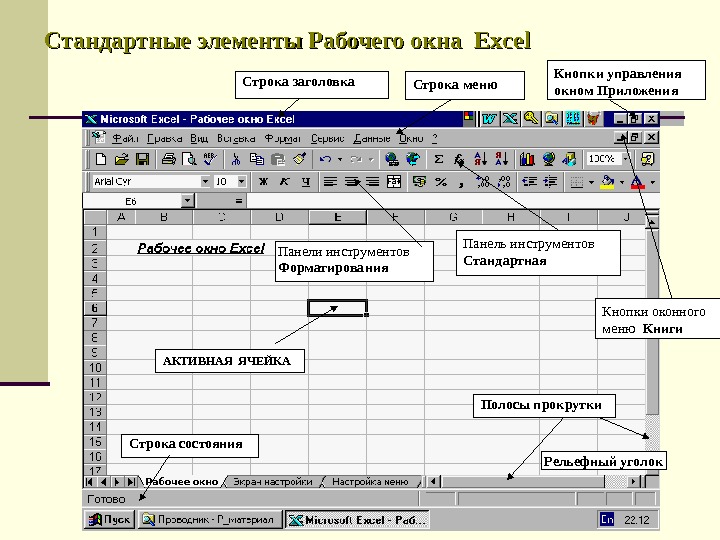Sort descending with the Я-A icon

pyautogui.click(x=501, y=159)
